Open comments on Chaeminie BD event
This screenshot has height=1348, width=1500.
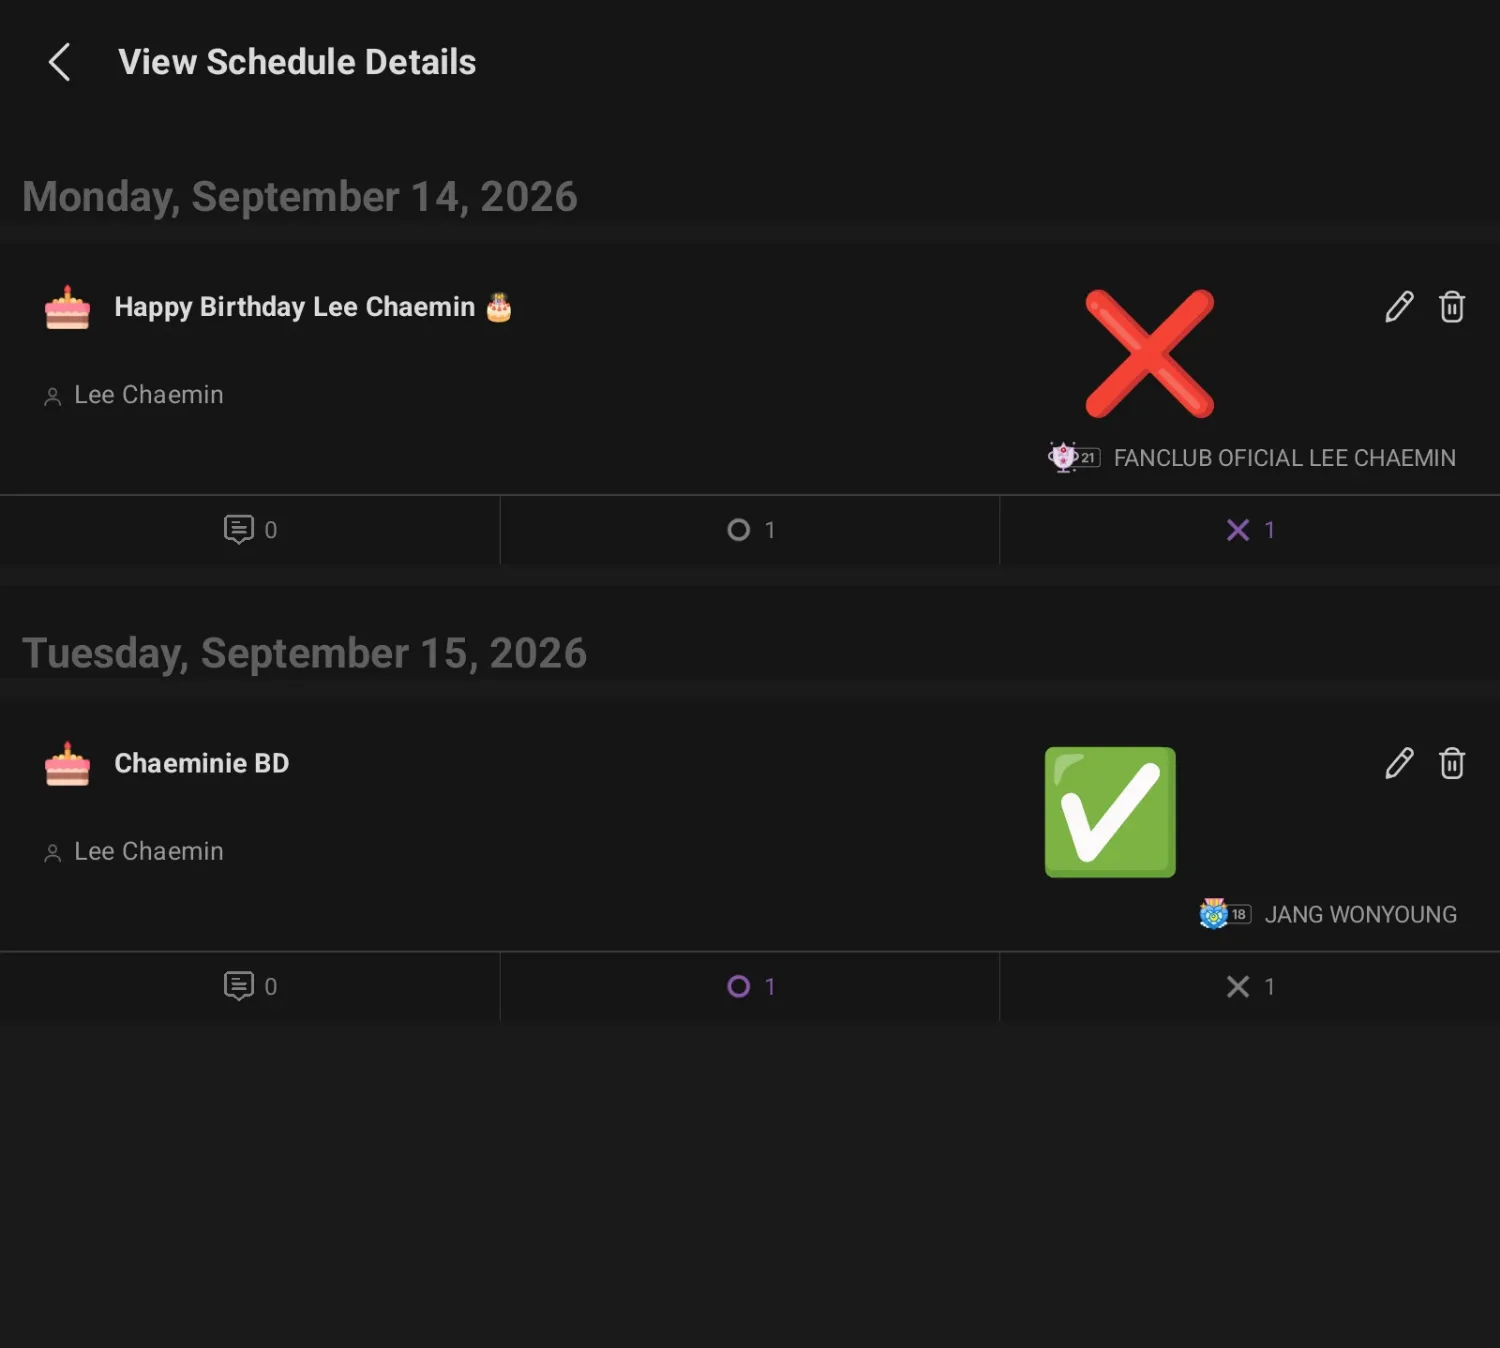250,986
